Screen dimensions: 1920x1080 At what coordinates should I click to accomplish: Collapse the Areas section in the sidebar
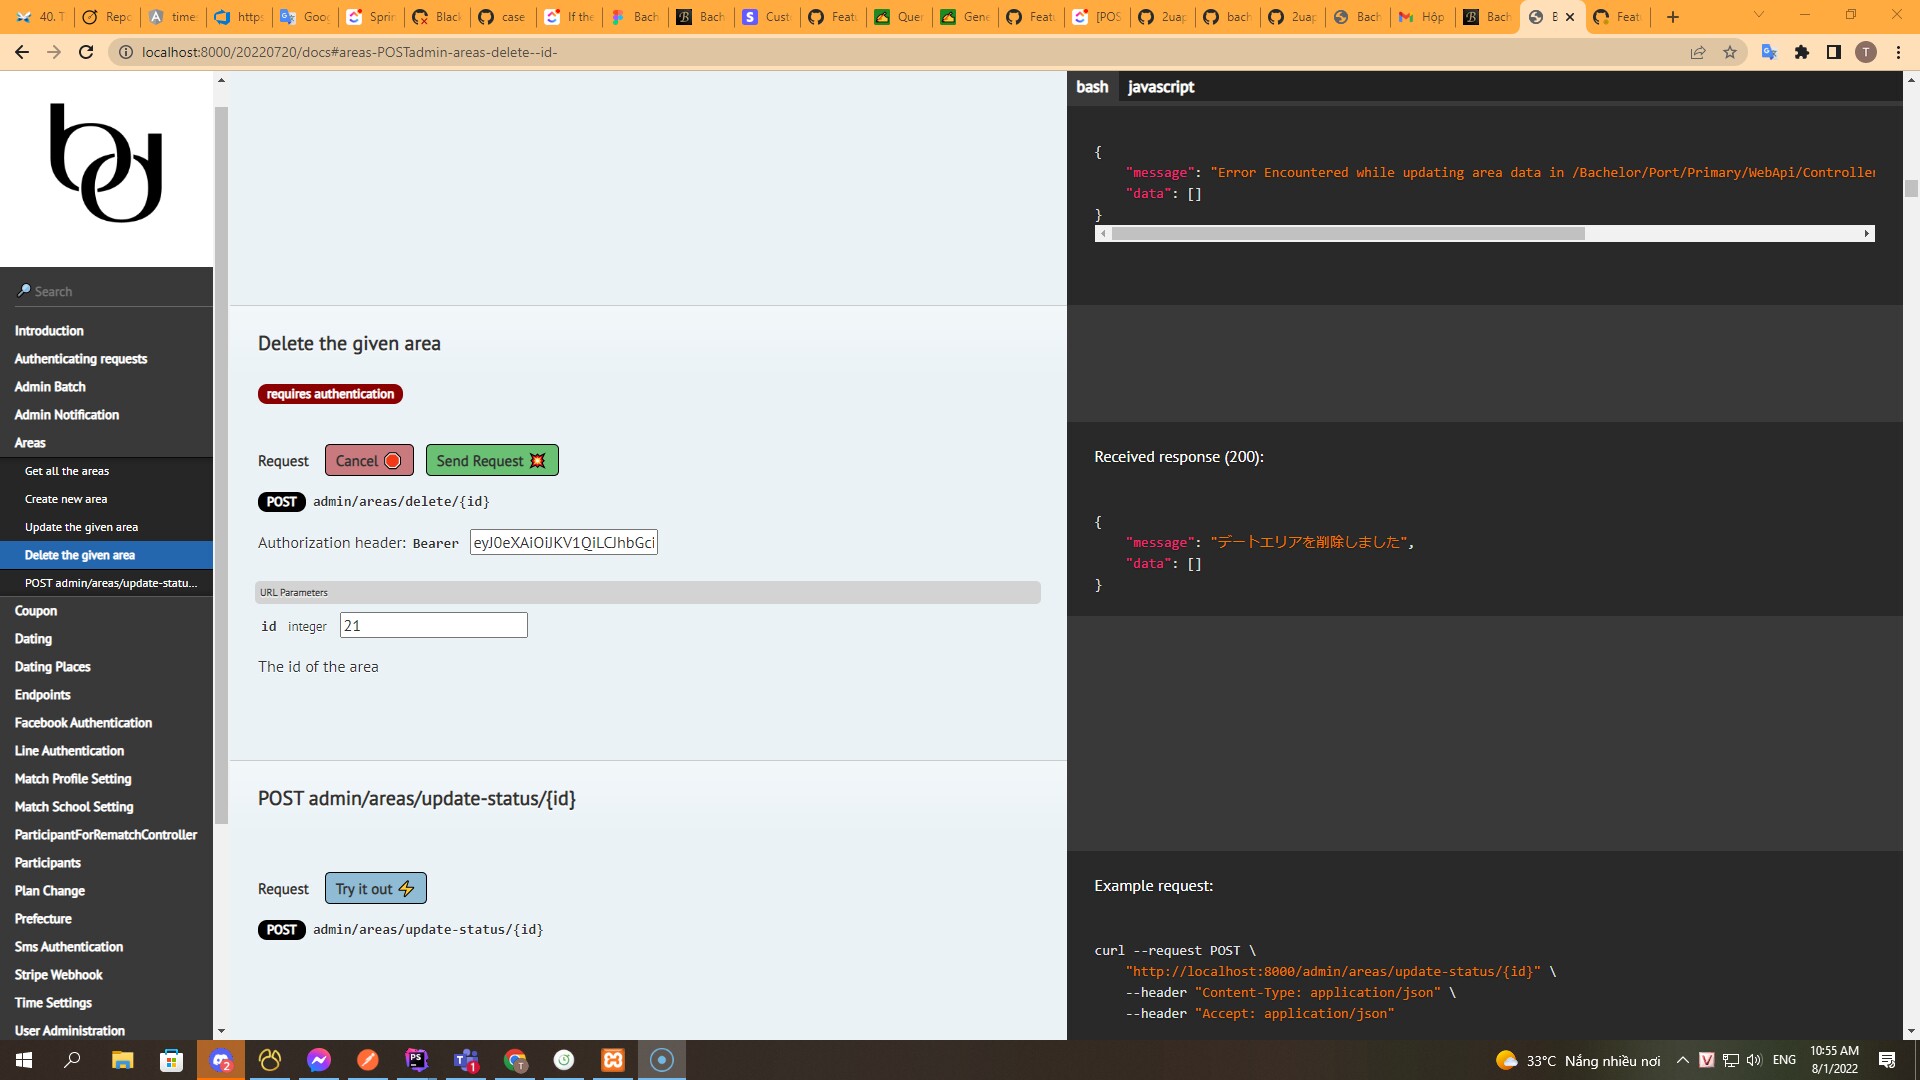coord(30,442)
